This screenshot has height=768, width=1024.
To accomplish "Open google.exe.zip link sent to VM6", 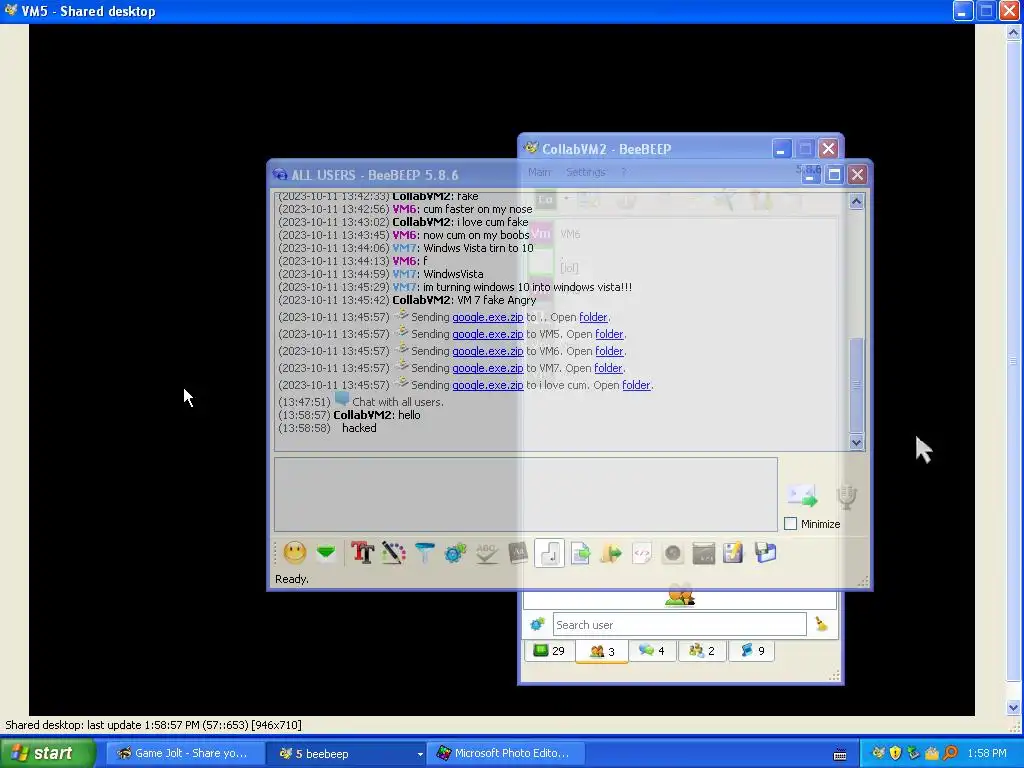I will pos(488,351).
